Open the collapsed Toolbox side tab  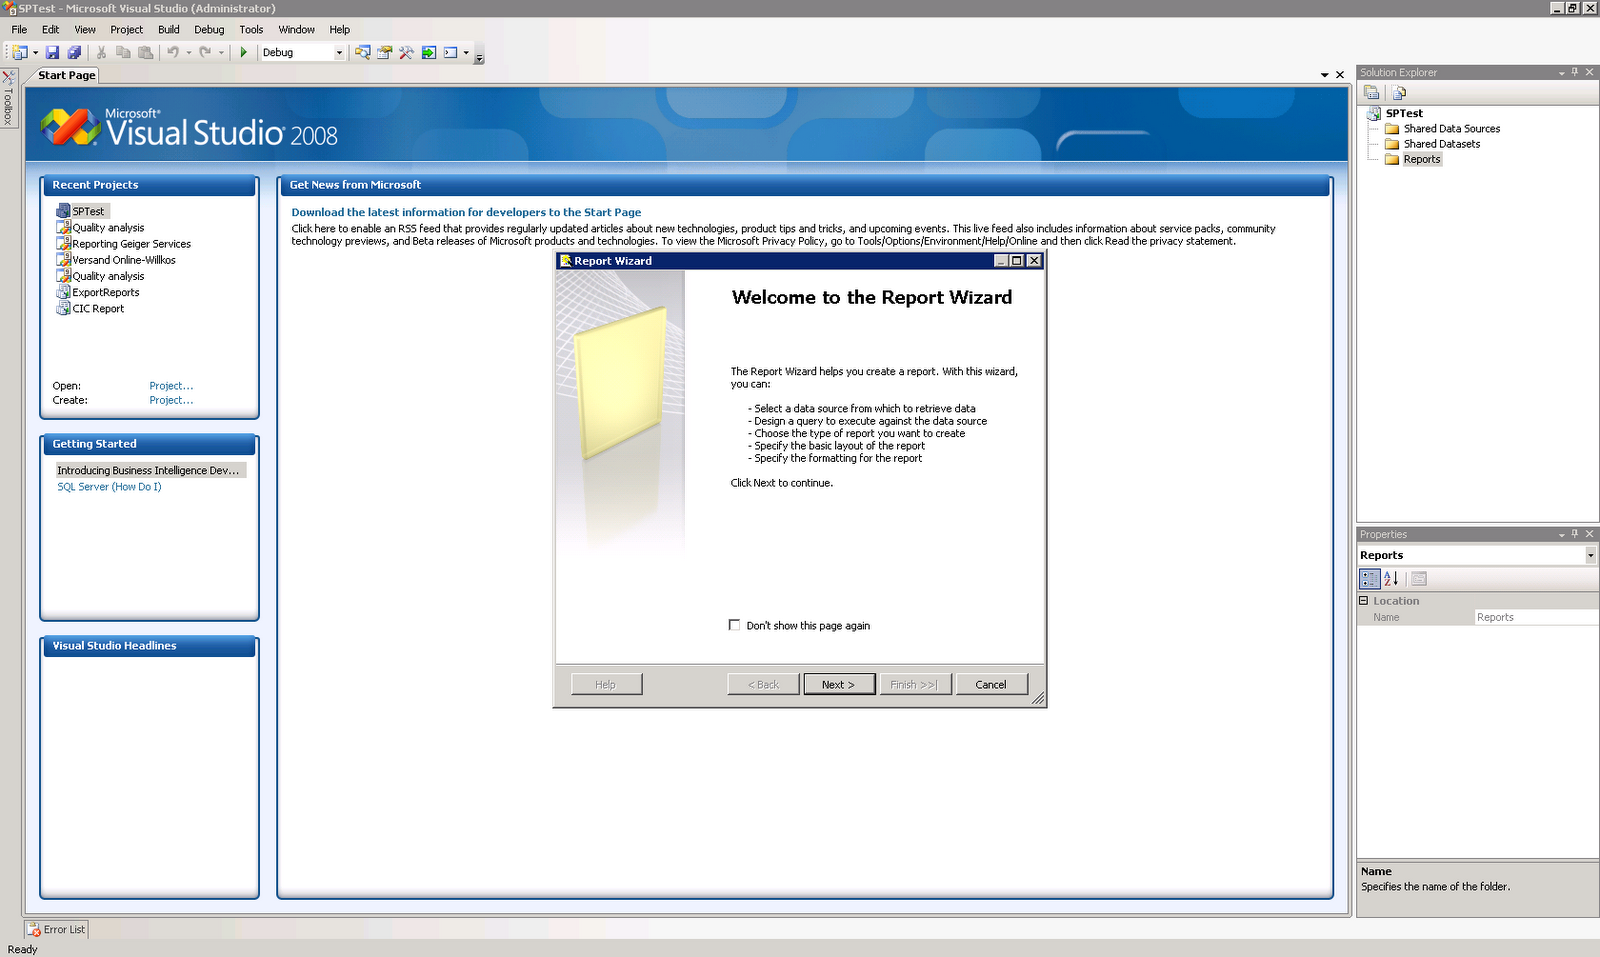(8, 98)
